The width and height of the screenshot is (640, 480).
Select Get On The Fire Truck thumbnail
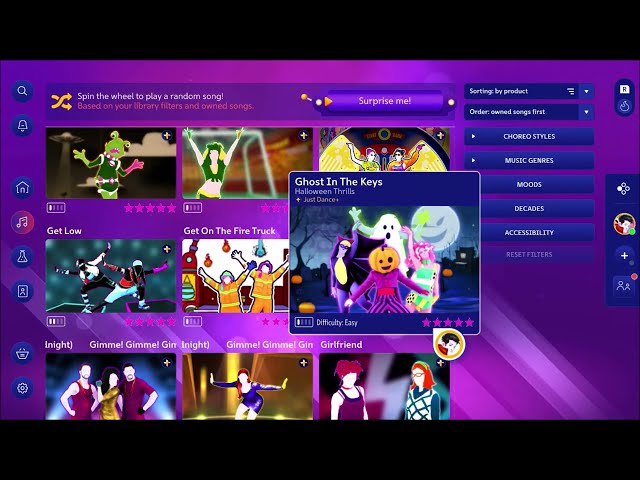click(x=236, y=276)
